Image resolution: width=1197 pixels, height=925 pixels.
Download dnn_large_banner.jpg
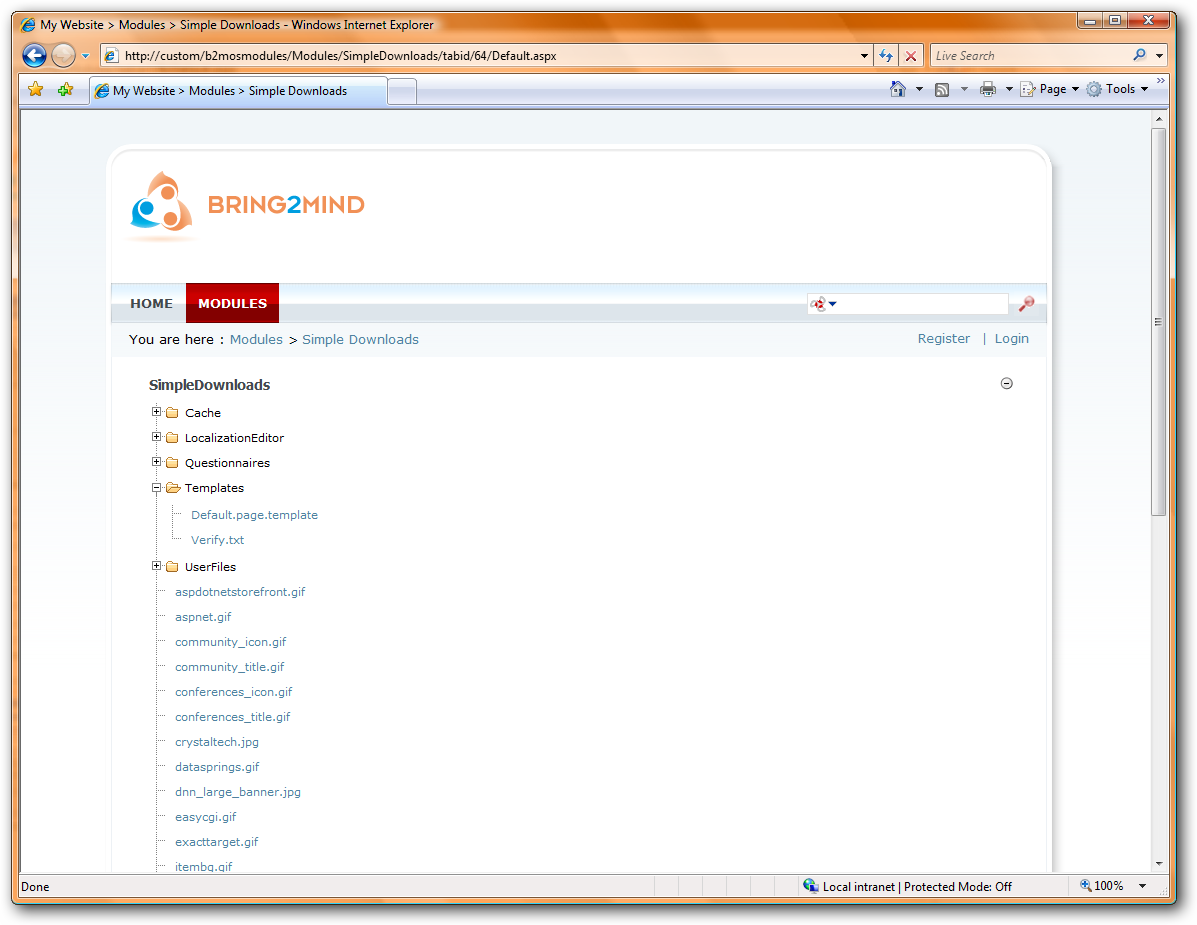tap(238, 792)
